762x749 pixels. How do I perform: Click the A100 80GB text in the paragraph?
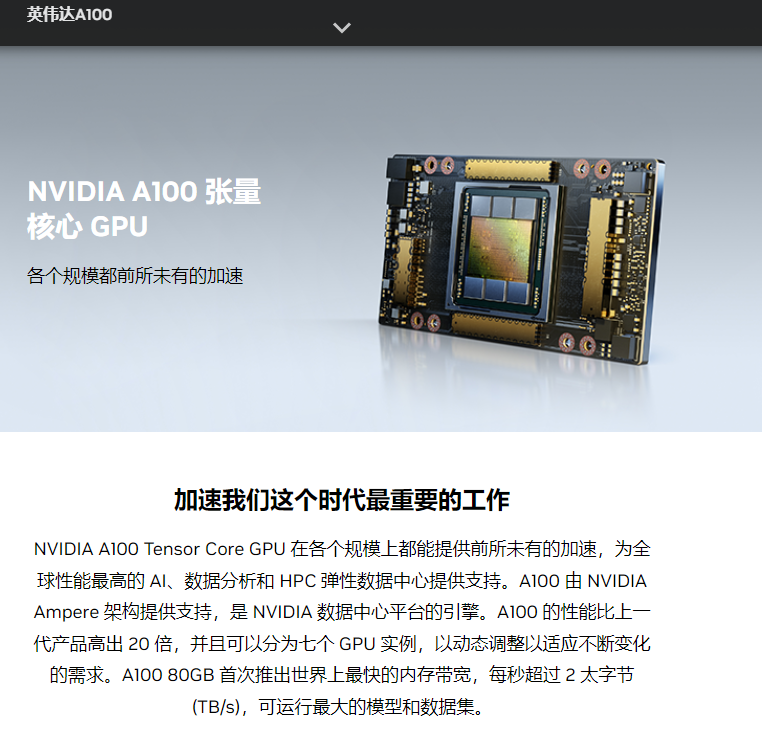click(x=168, y=675)
